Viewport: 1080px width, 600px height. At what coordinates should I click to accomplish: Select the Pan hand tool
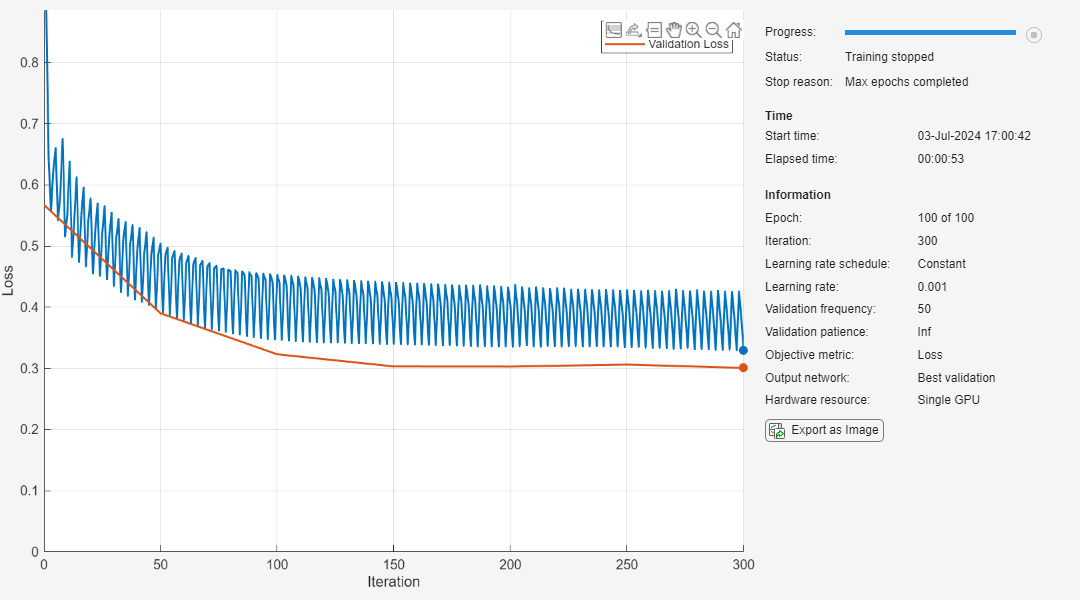click(674, 30)
